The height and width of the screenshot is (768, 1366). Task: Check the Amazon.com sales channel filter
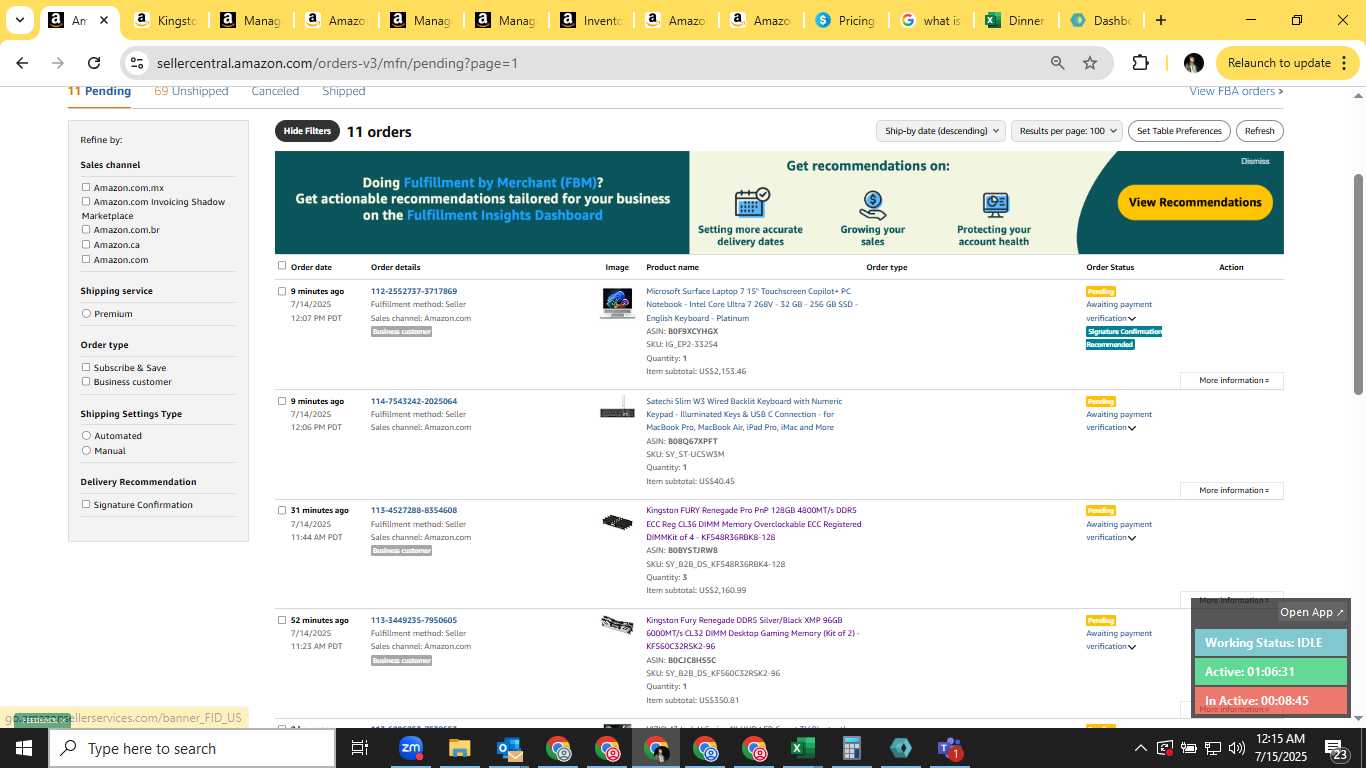pos(86,259)
